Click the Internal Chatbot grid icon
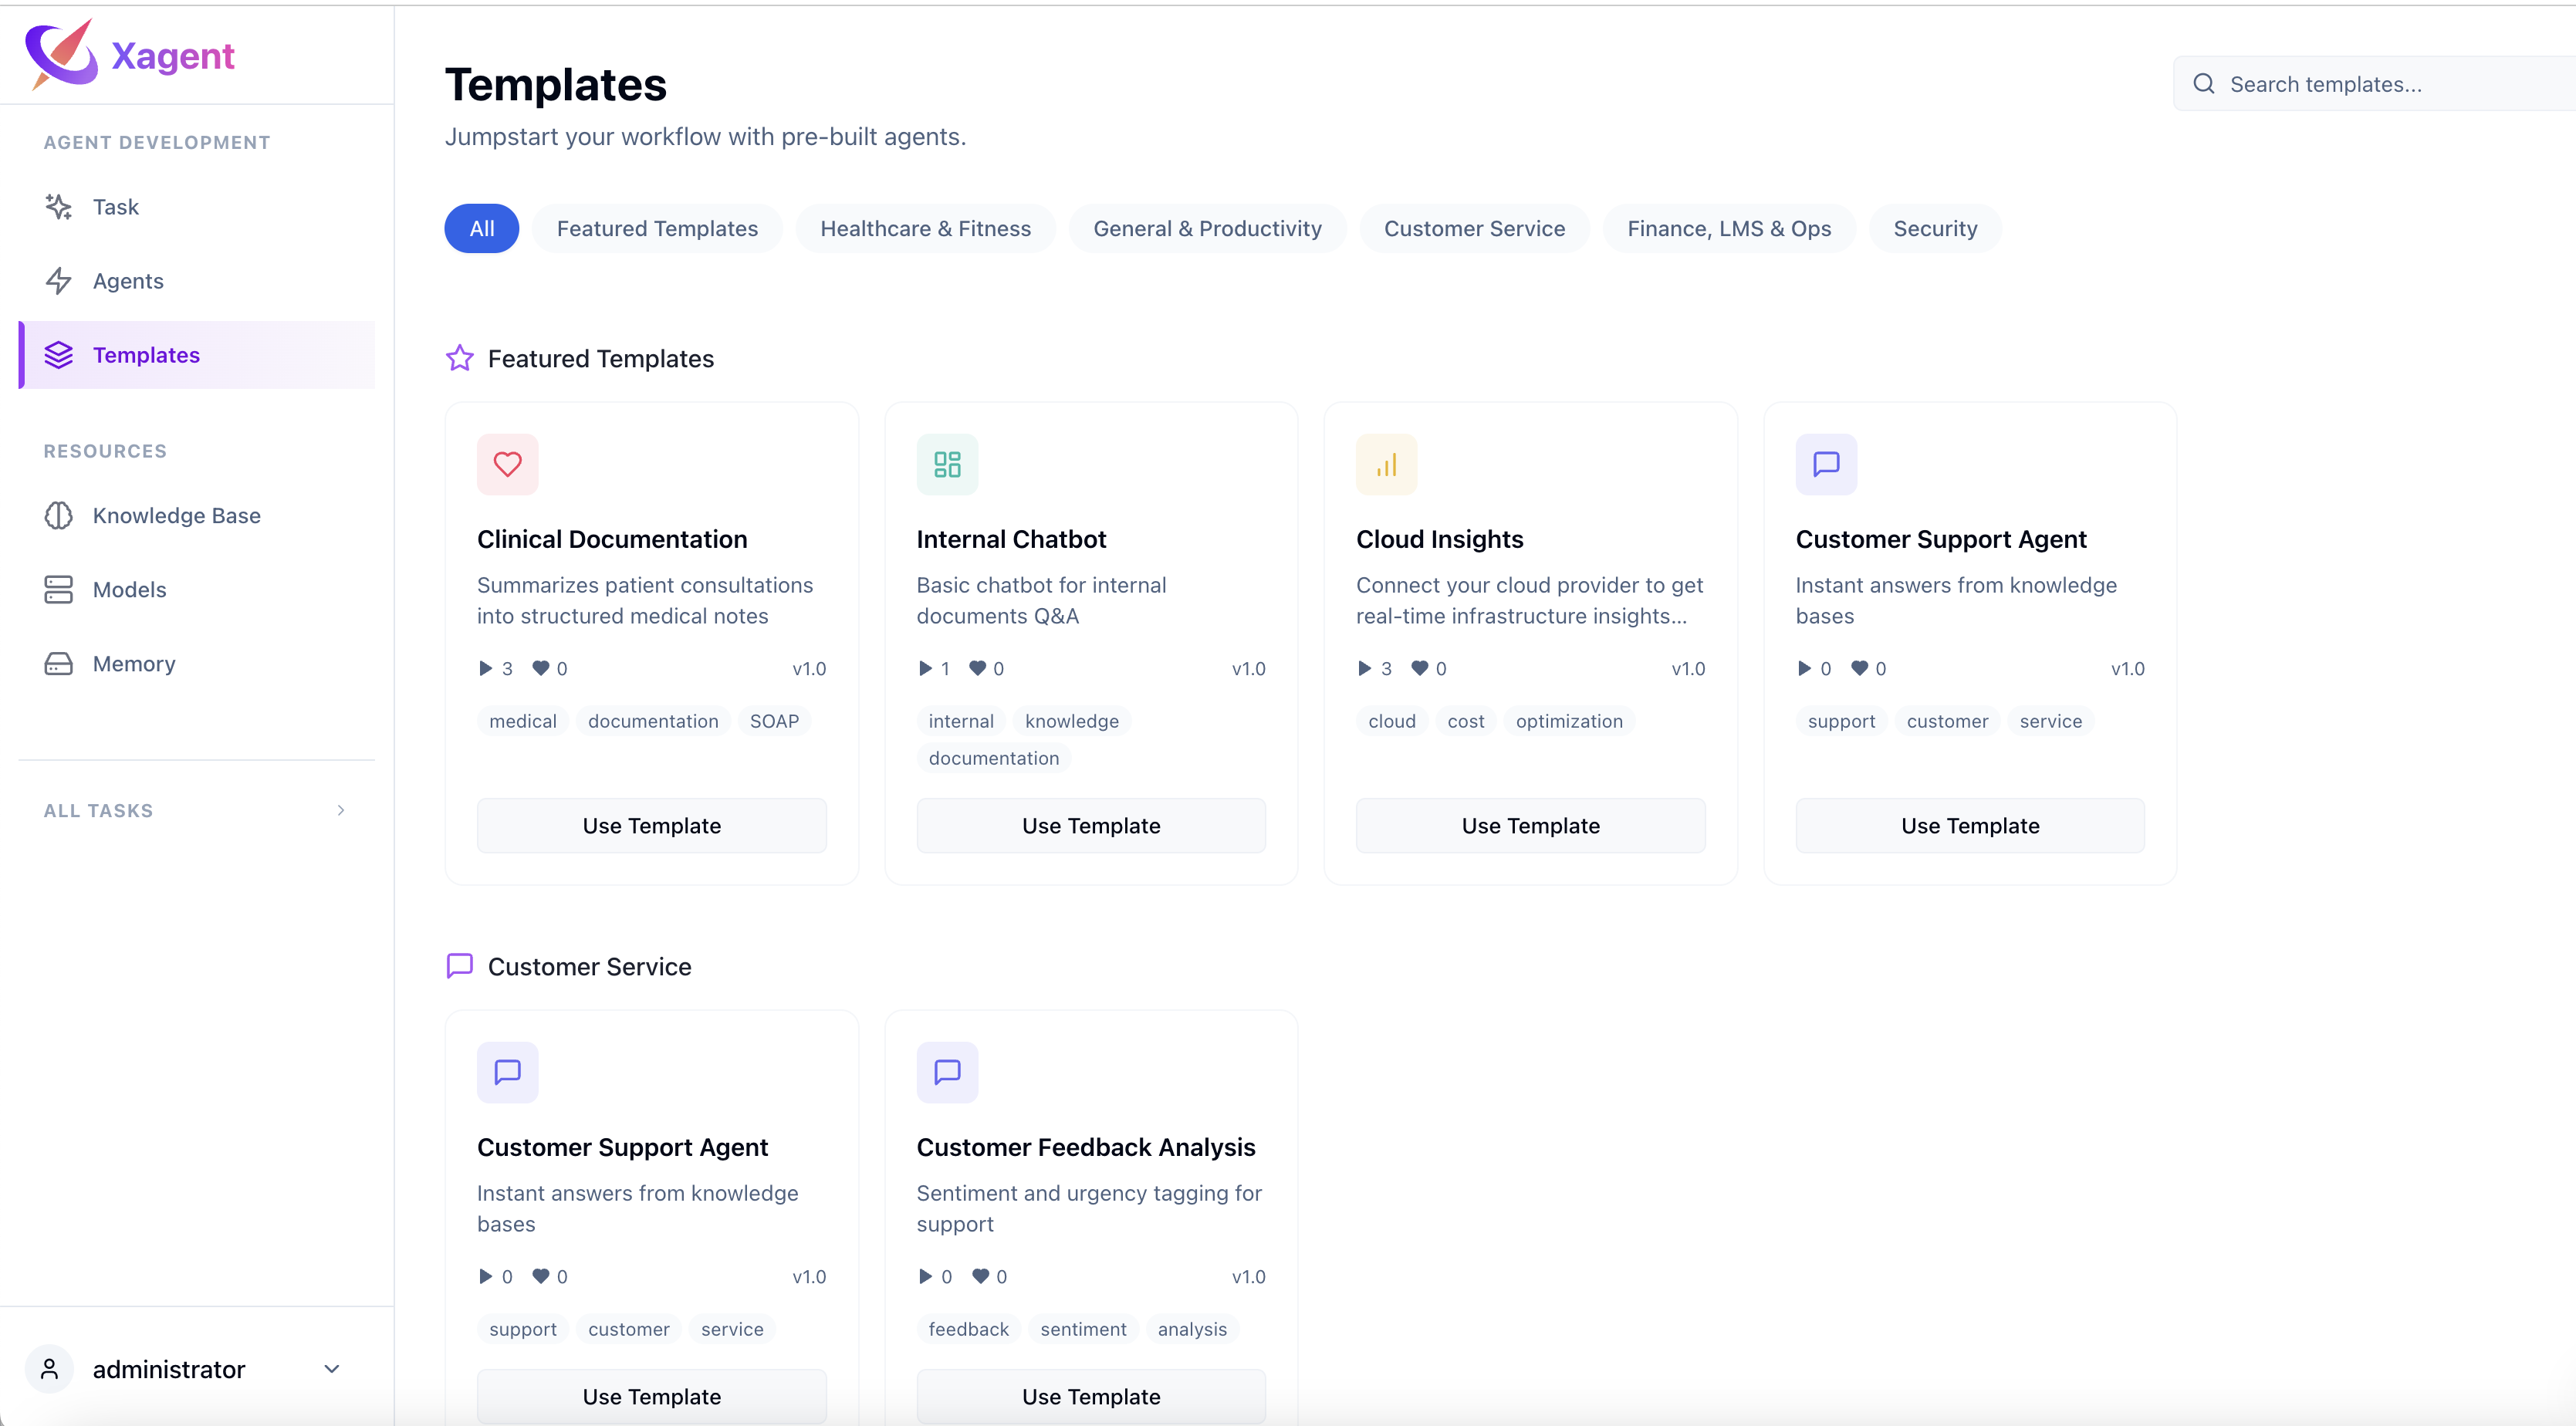Screen dimensions: 2576x1426 tap(946, 463)
